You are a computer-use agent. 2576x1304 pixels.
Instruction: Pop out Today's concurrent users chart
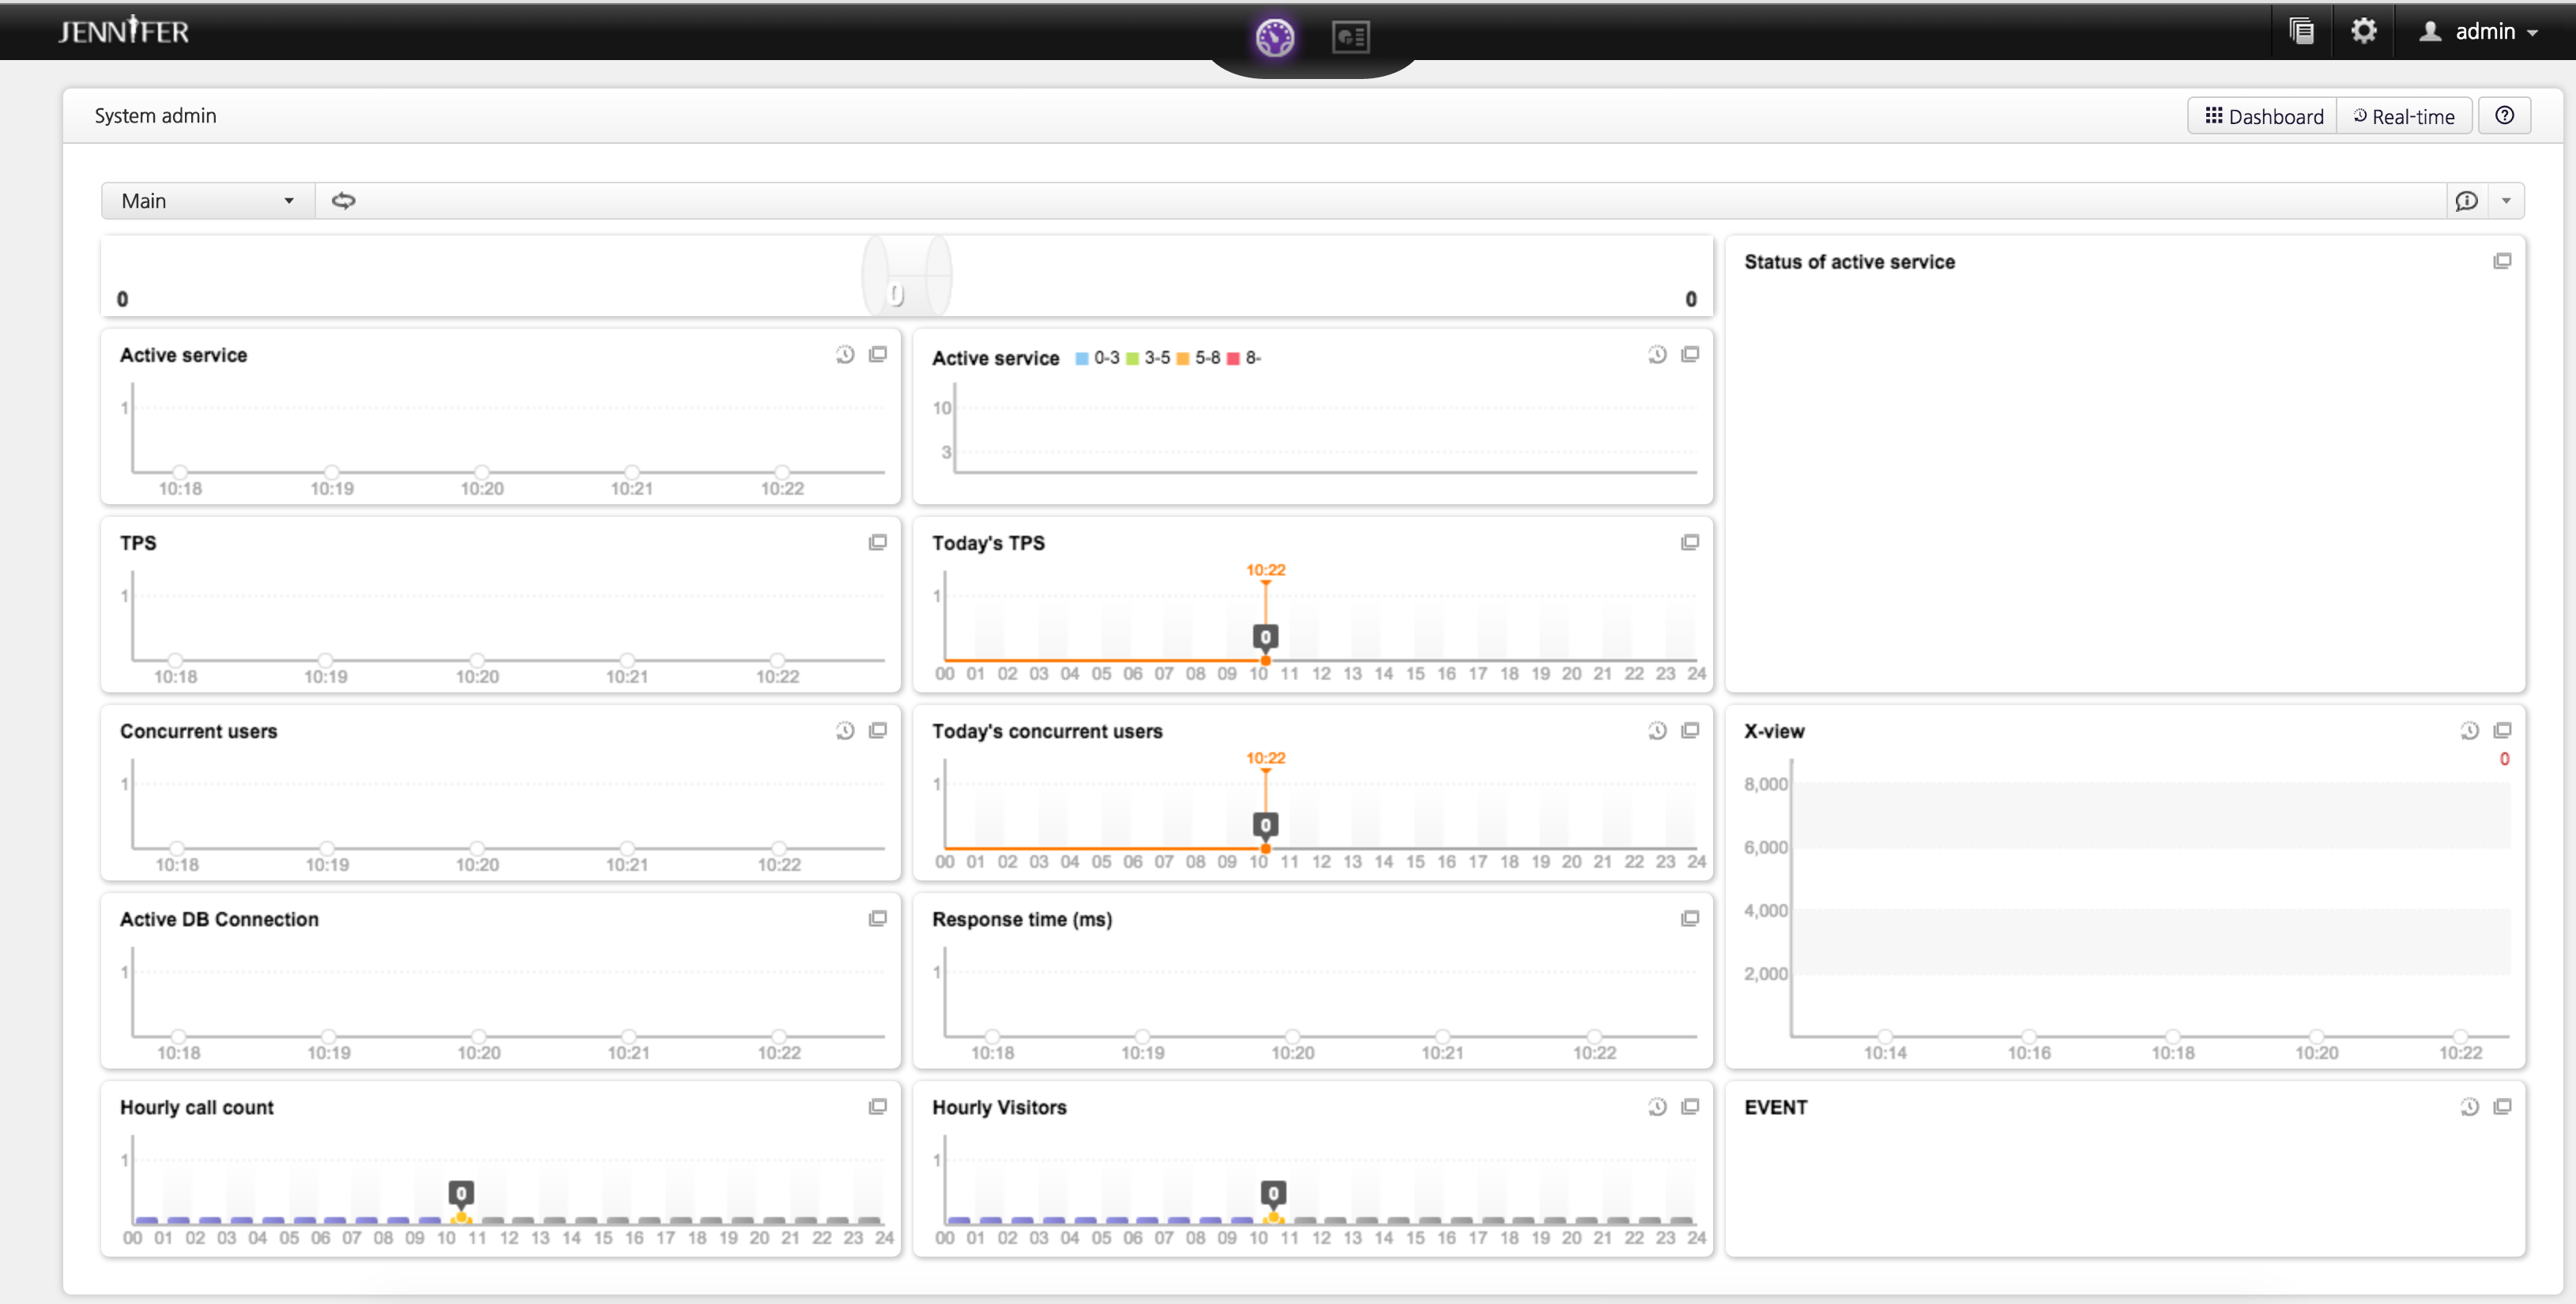(x=1690, y=730)
